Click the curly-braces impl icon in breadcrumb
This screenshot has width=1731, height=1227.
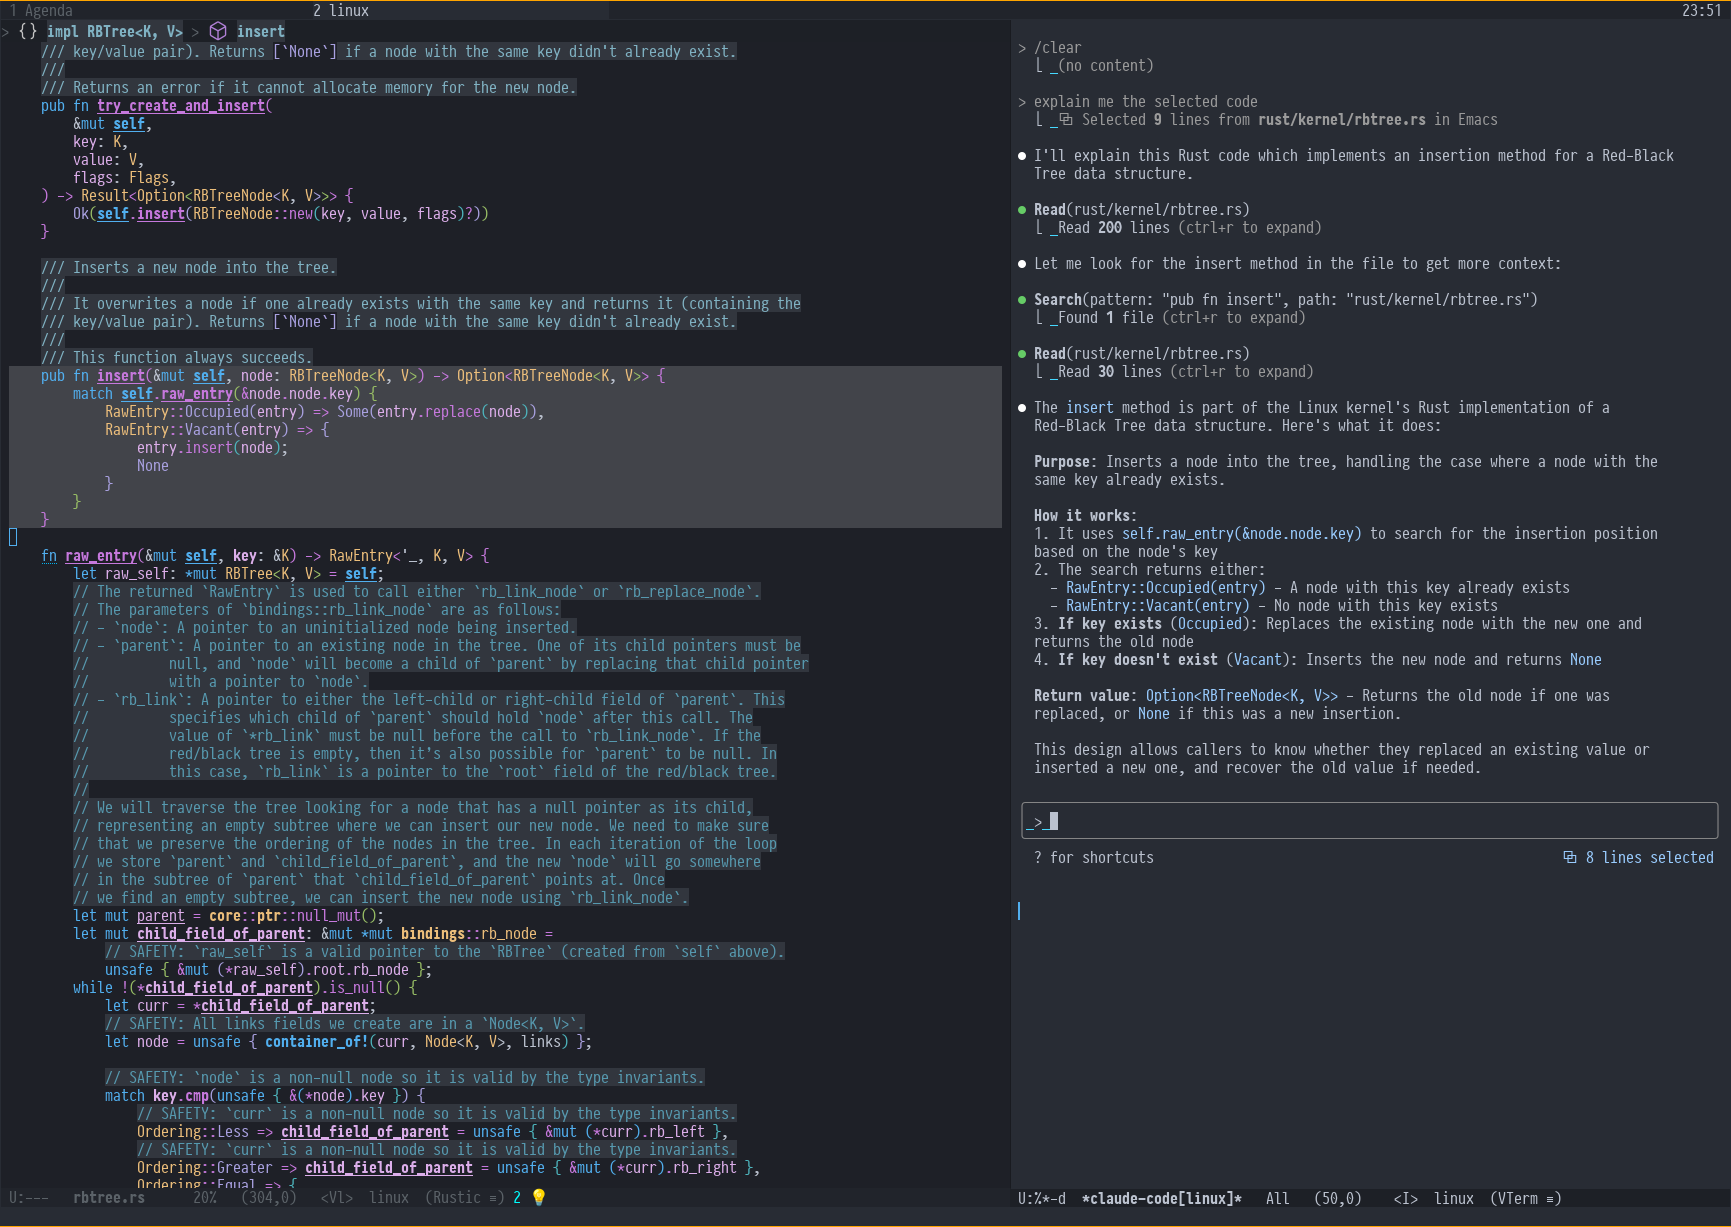tap(28, 31)
